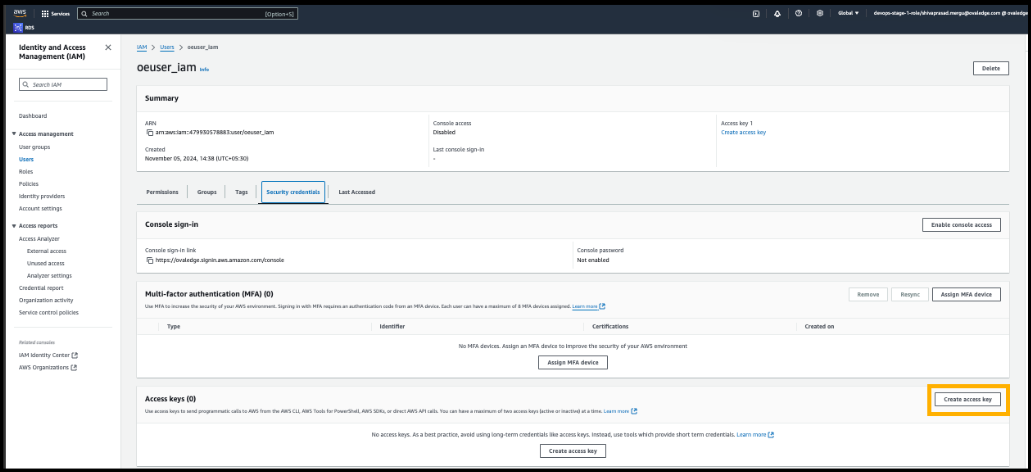The image size is (1031, 472).
Task: Click the console sign-in URL text
Action: coord(220,260)
